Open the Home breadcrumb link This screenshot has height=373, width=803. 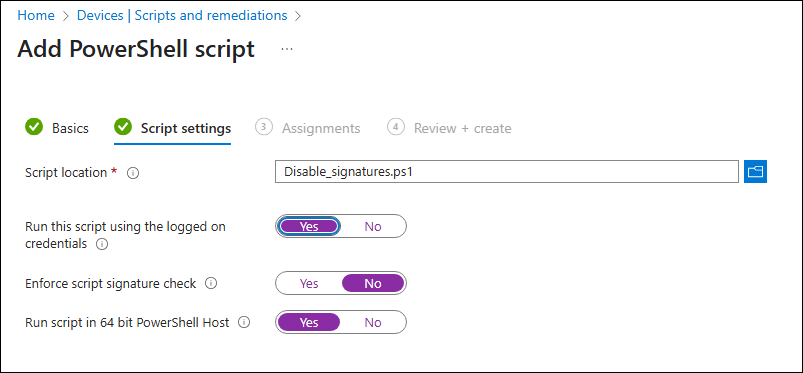36,15
